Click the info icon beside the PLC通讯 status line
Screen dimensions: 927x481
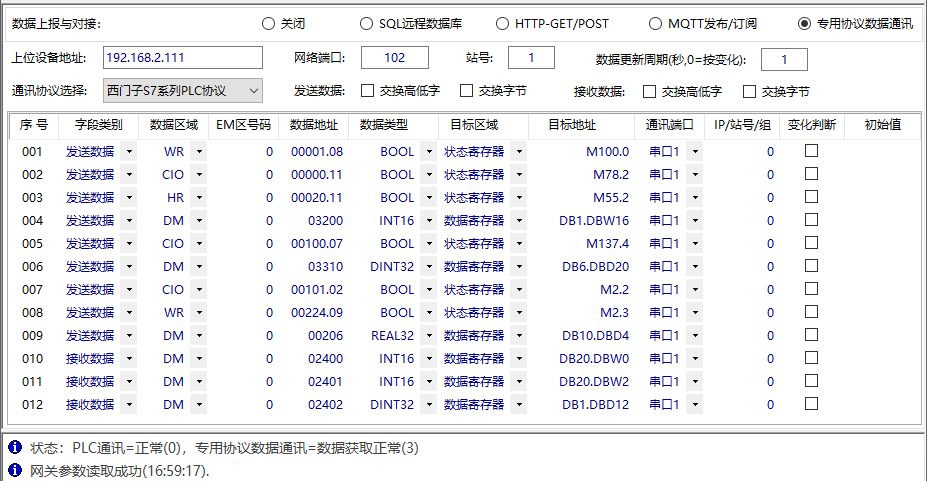click(14, 448)
